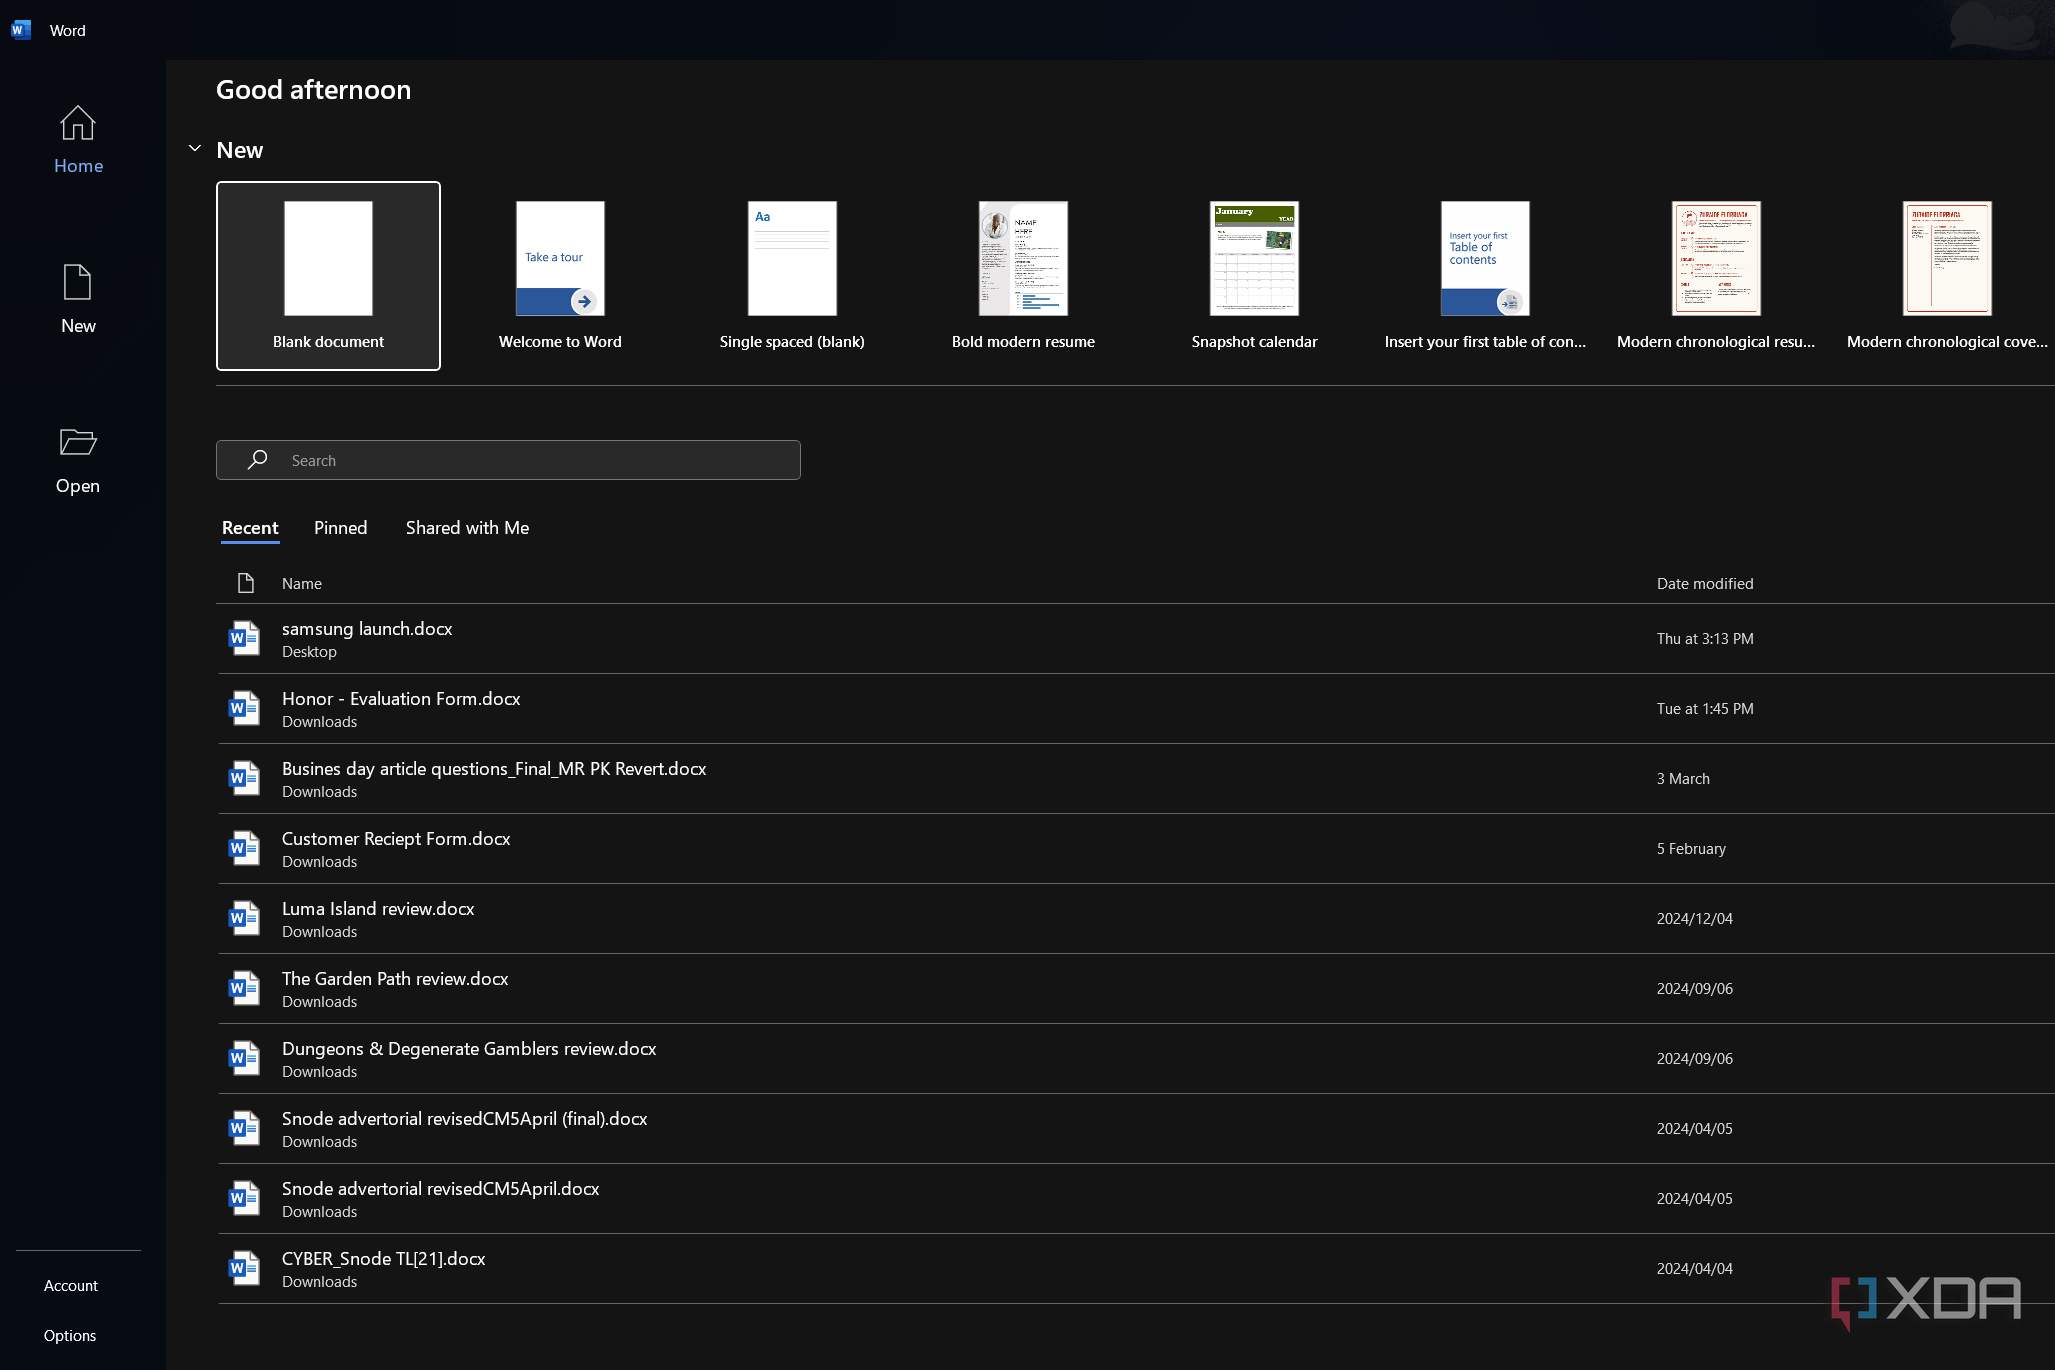Open the Open folder sidebar icon
2055x1370 pixels.
[x=78, y=442]
